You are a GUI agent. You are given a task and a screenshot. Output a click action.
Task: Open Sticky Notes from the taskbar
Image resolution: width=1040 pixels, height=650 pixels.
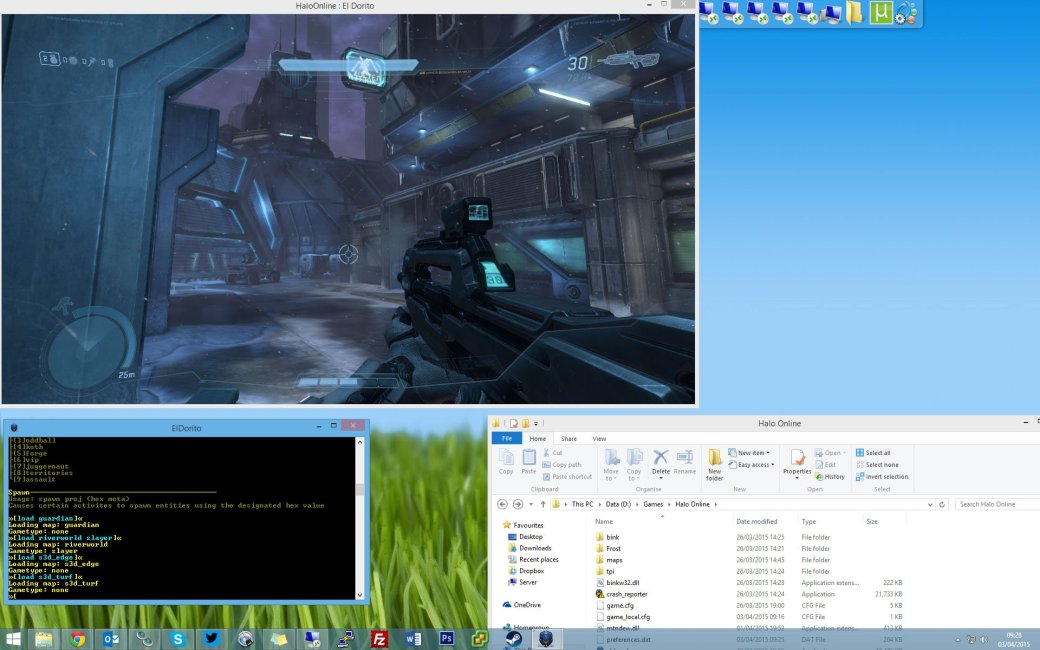(279, 639)
